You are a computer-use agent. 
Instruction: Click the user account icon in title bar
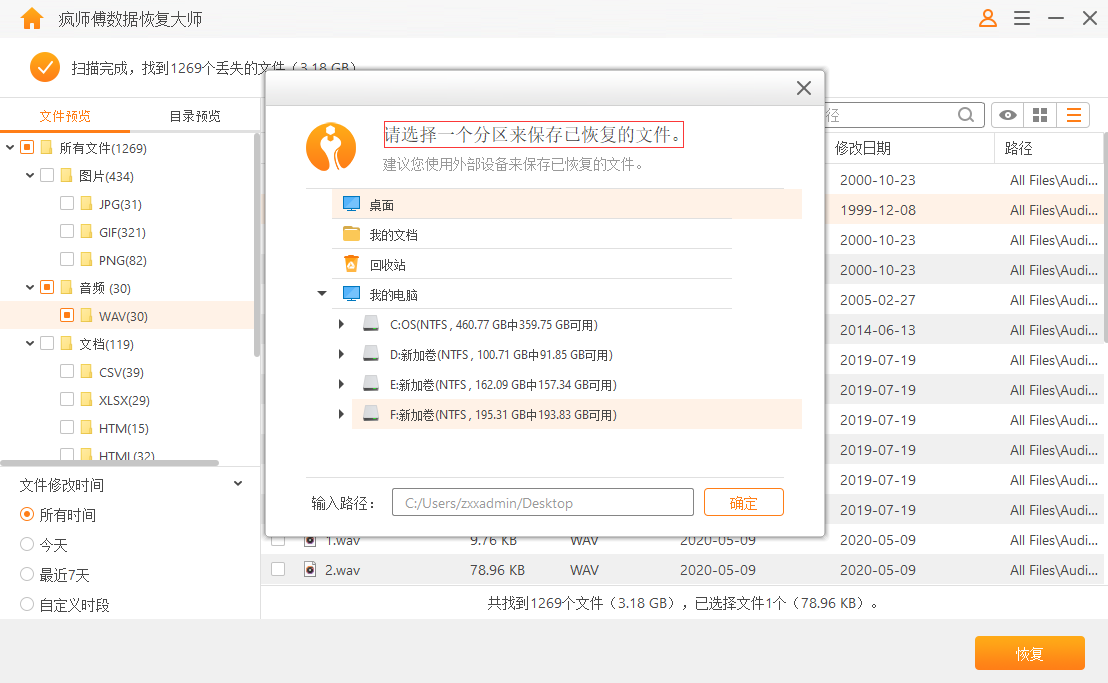(x=988, y=17)
